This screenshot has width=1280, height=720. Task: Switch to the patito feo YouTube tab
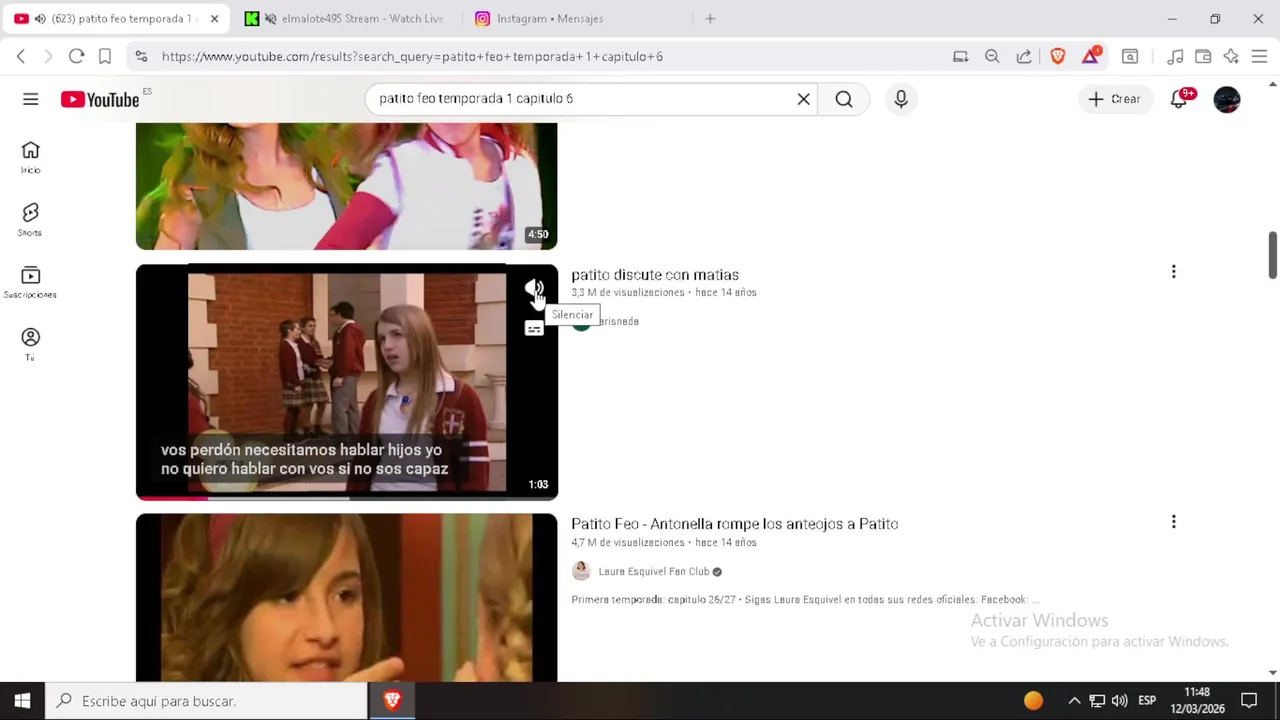click(x=116, y=18)
